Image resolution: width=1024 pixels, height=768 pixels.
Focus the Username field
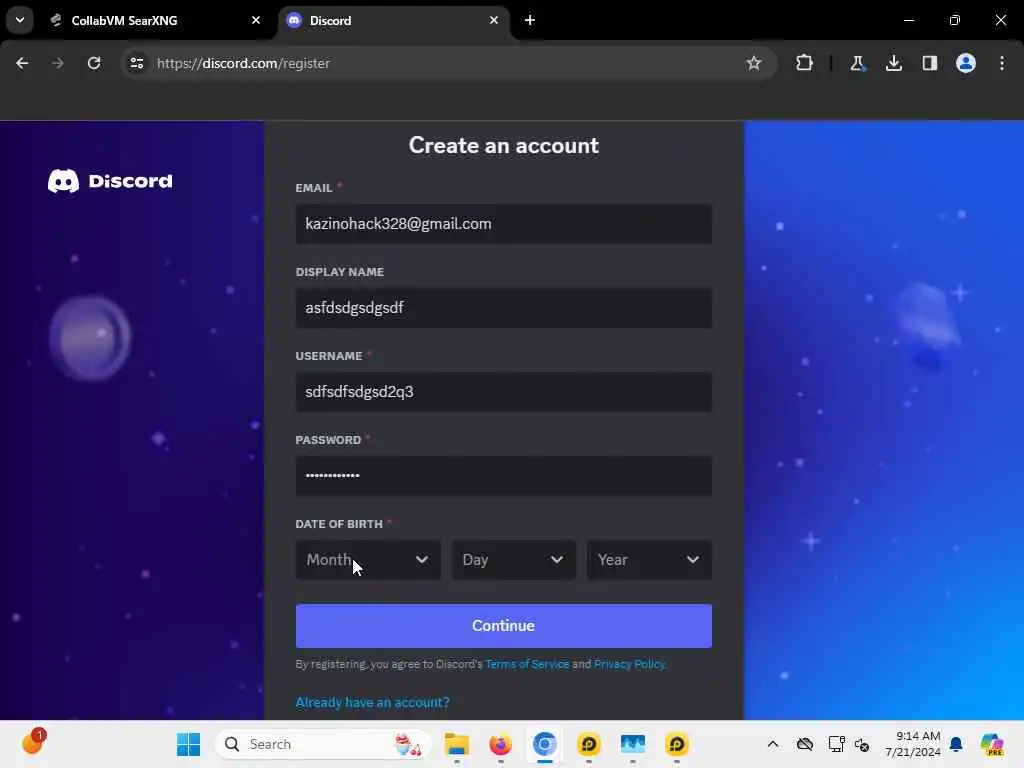[504, 392]
